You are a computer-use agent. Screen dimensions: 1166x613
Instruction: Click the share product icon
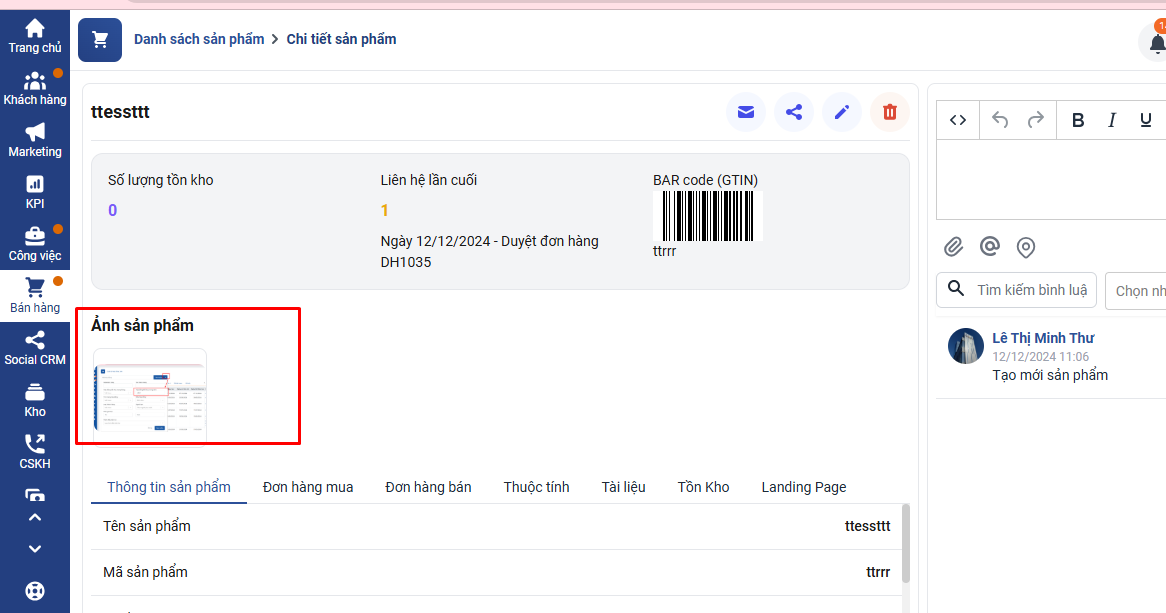794,112
